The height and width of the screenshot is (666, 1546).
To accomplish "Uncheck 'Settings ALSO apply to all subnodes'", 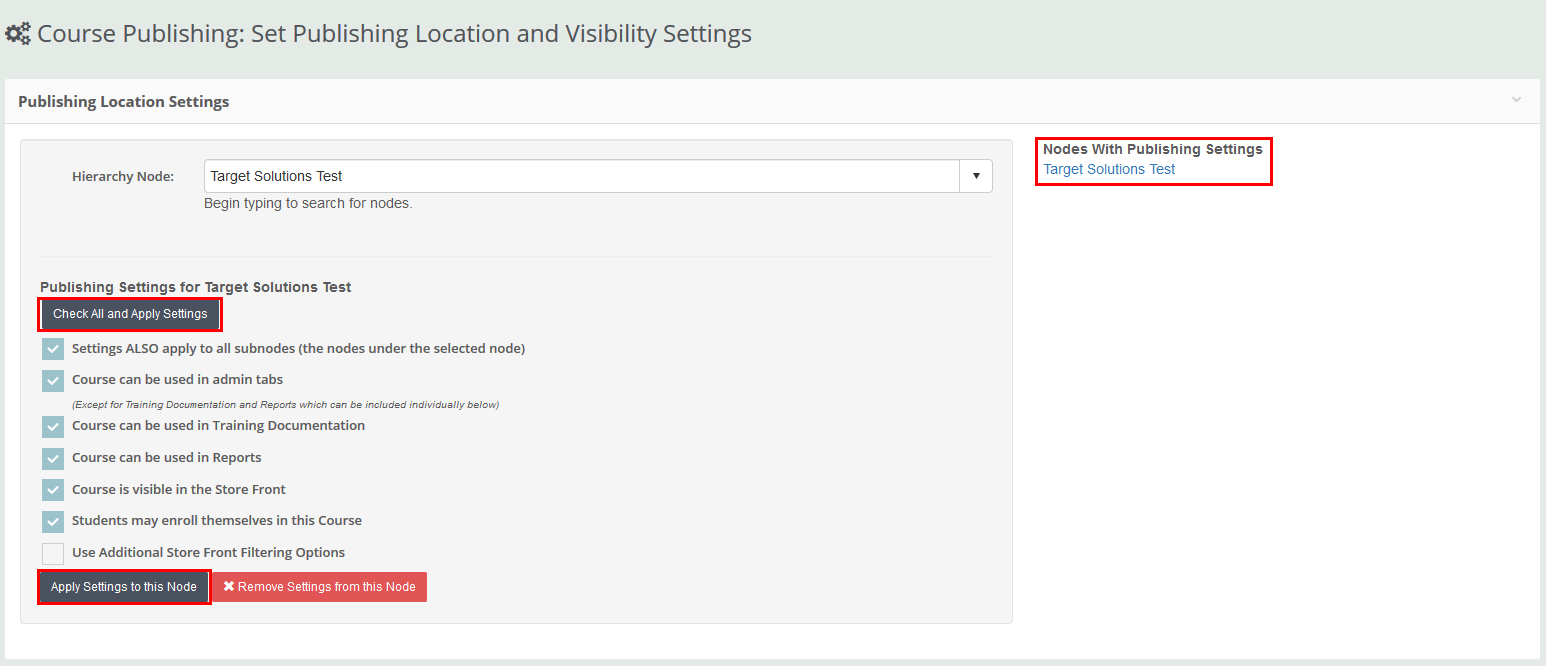I will 52,348.
